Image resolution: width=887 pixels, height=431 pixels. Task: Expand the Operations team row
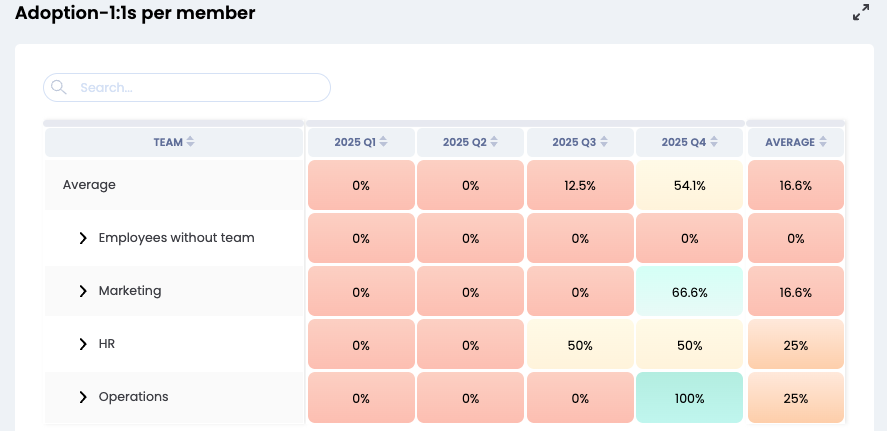[83, 397]
